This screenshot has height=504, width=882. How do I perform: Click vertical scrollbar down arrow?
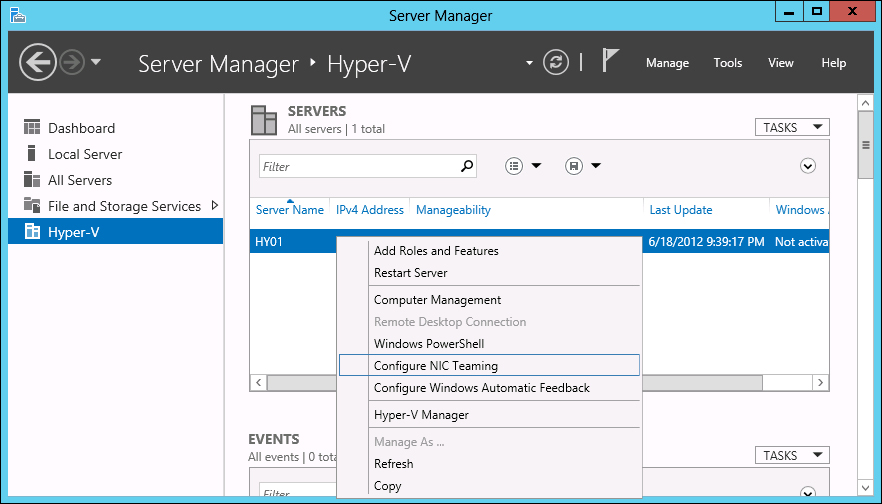click(x=866, y=487)
